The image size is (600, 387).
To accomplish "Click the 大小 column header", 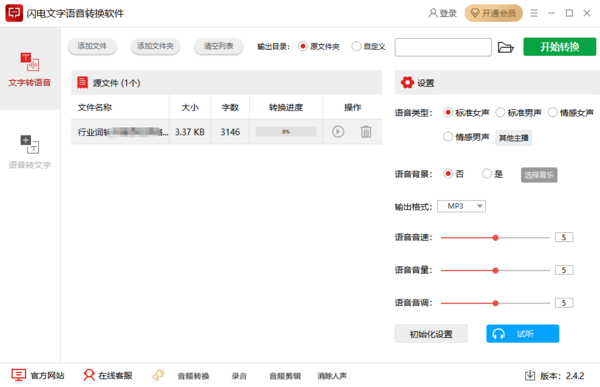I will click(190, 108).
